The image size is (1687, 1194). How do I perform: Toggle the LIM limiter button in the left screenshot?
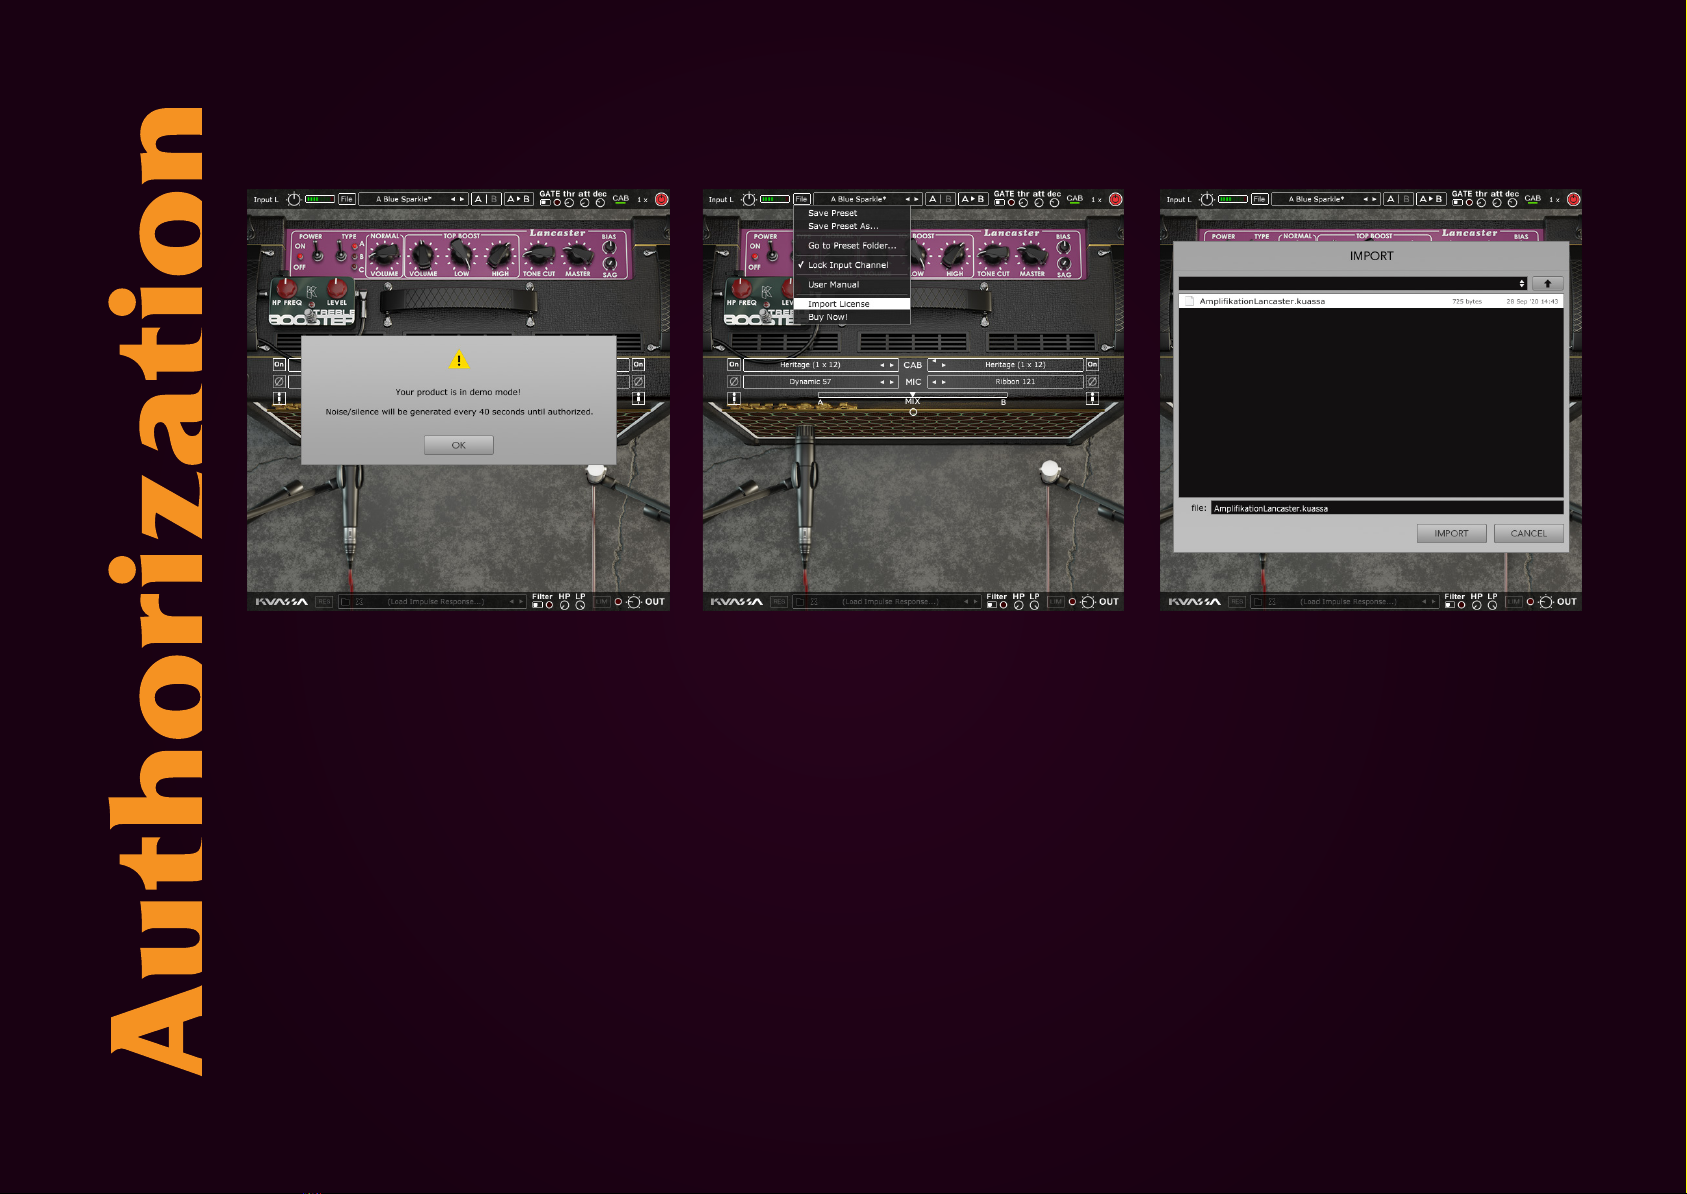point(602,602)
